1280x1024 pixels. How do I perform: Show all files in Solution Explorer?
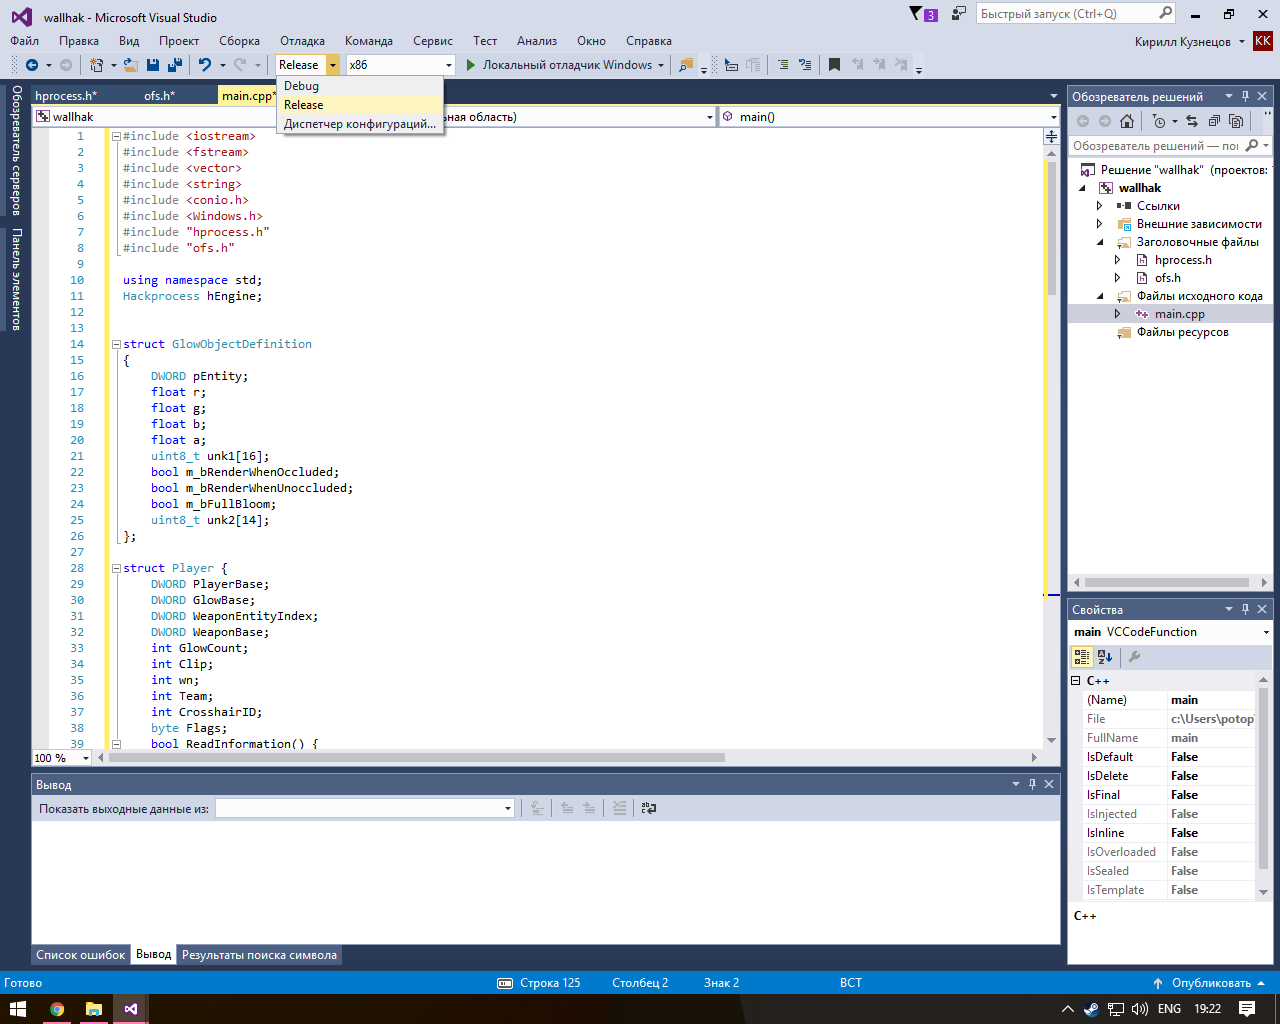point(1236,121)
